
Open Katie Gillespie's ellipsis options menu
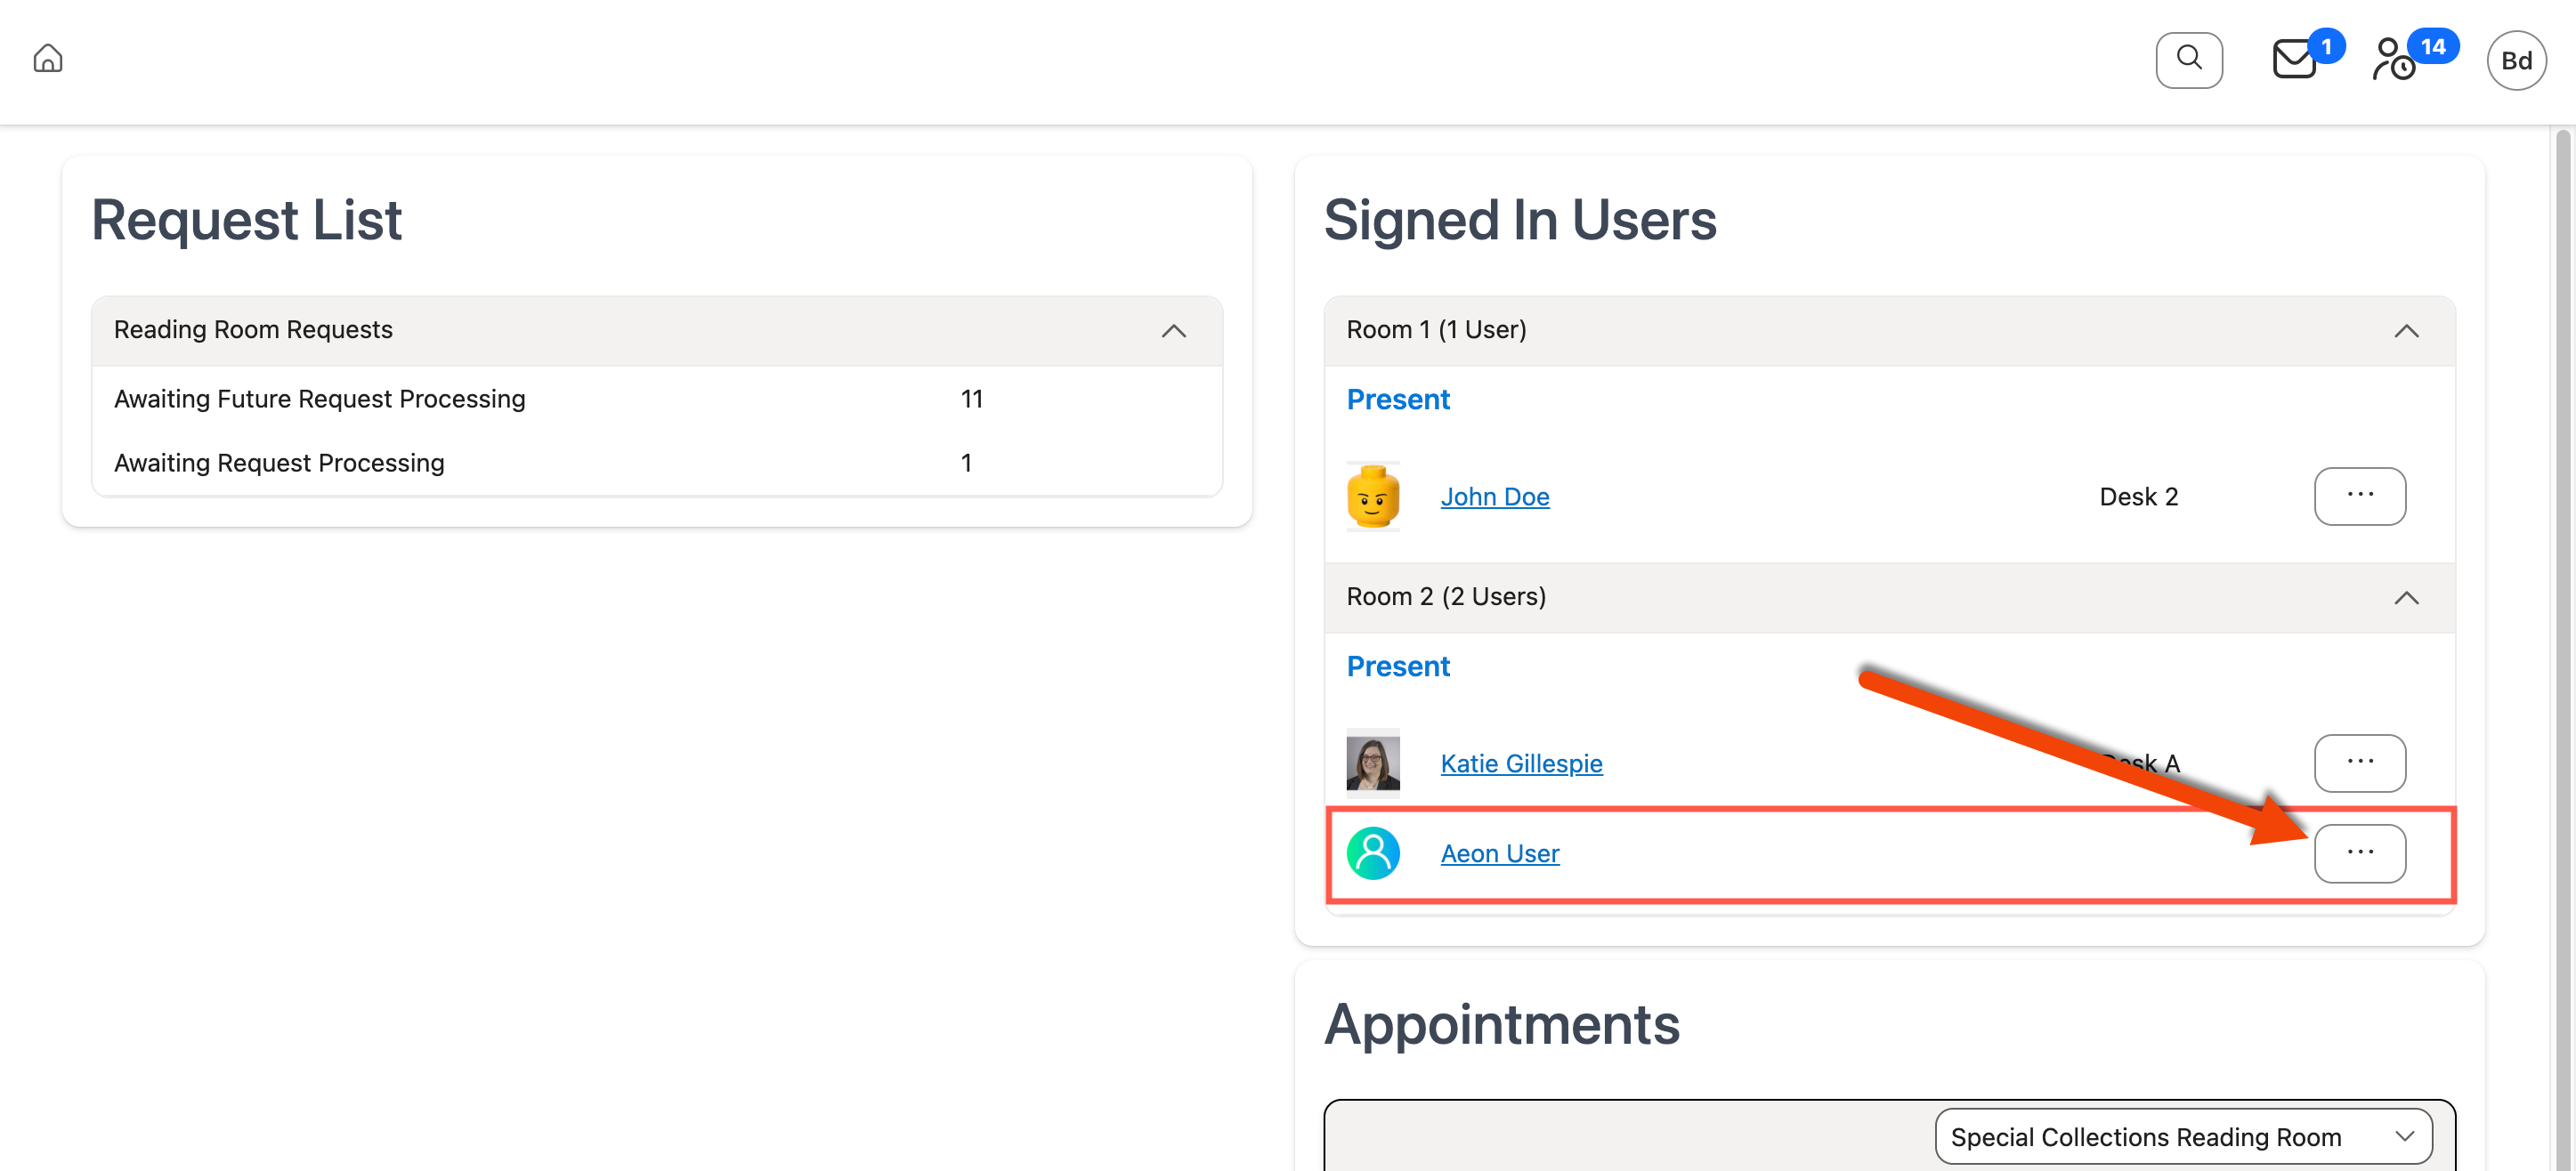coord(2359,763)
